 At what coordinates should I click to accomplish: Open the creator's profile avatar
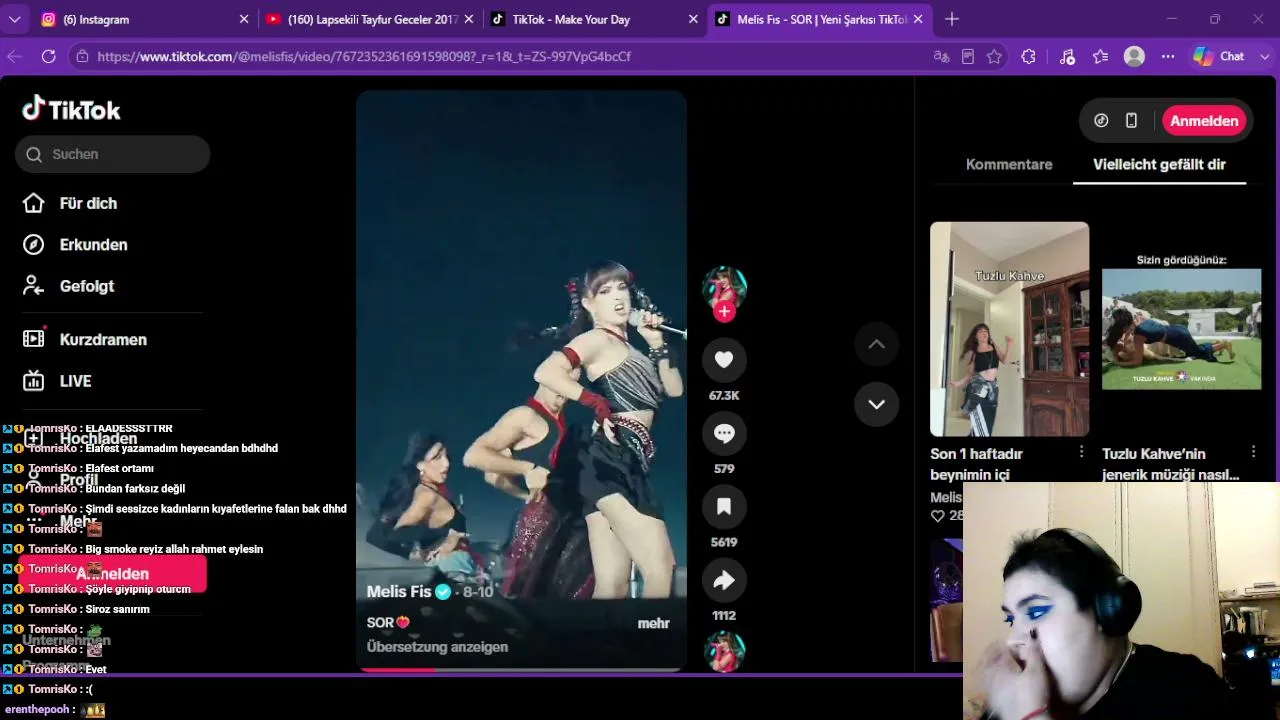click(x=724, y=289)
